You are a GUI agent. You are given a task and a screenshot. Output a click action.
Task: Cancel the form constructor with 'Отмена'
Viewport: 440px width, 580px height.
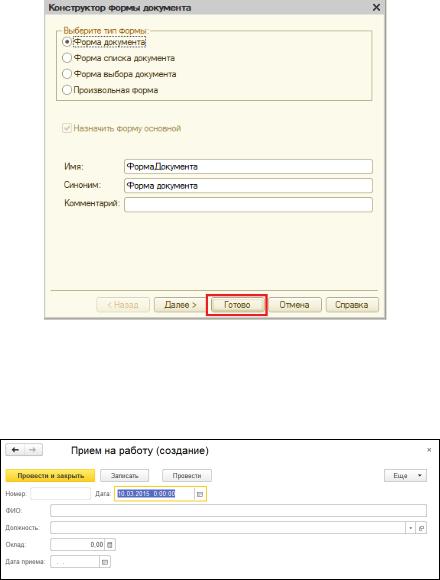(x=294, y=305)
